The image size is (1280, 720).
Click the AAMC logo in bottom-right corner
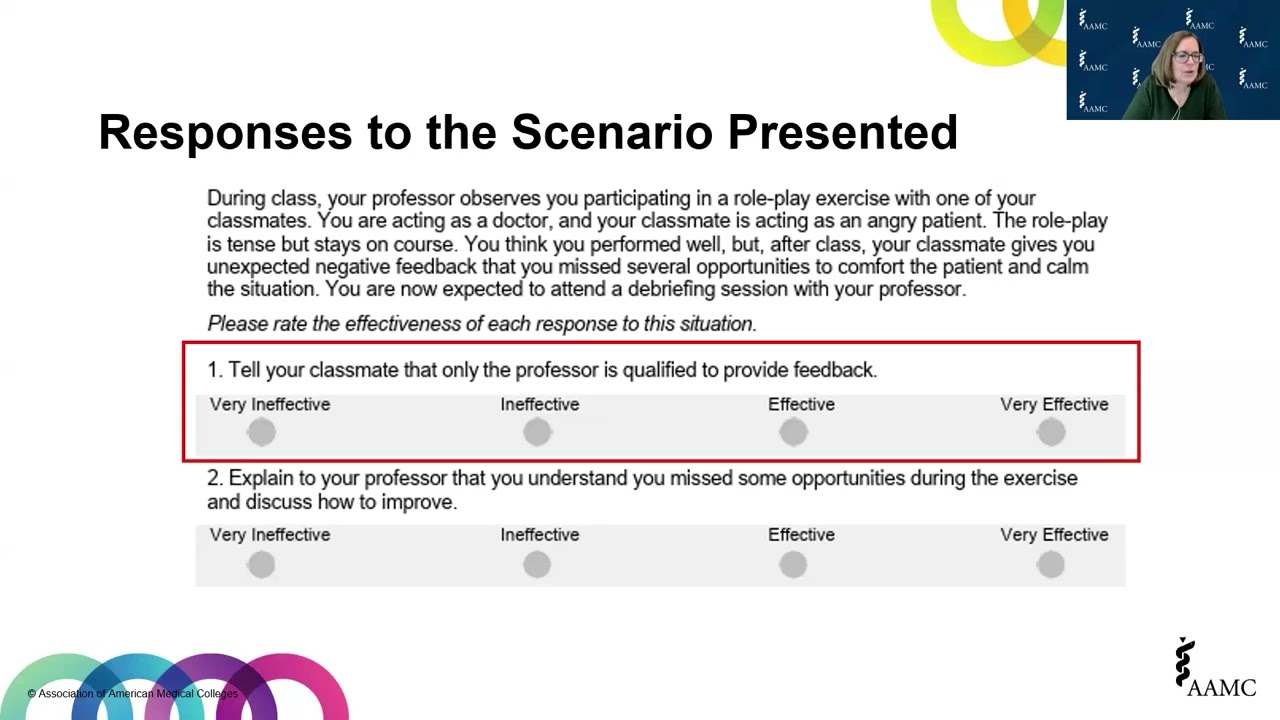pyautogui.click(x=1215, y=669)
